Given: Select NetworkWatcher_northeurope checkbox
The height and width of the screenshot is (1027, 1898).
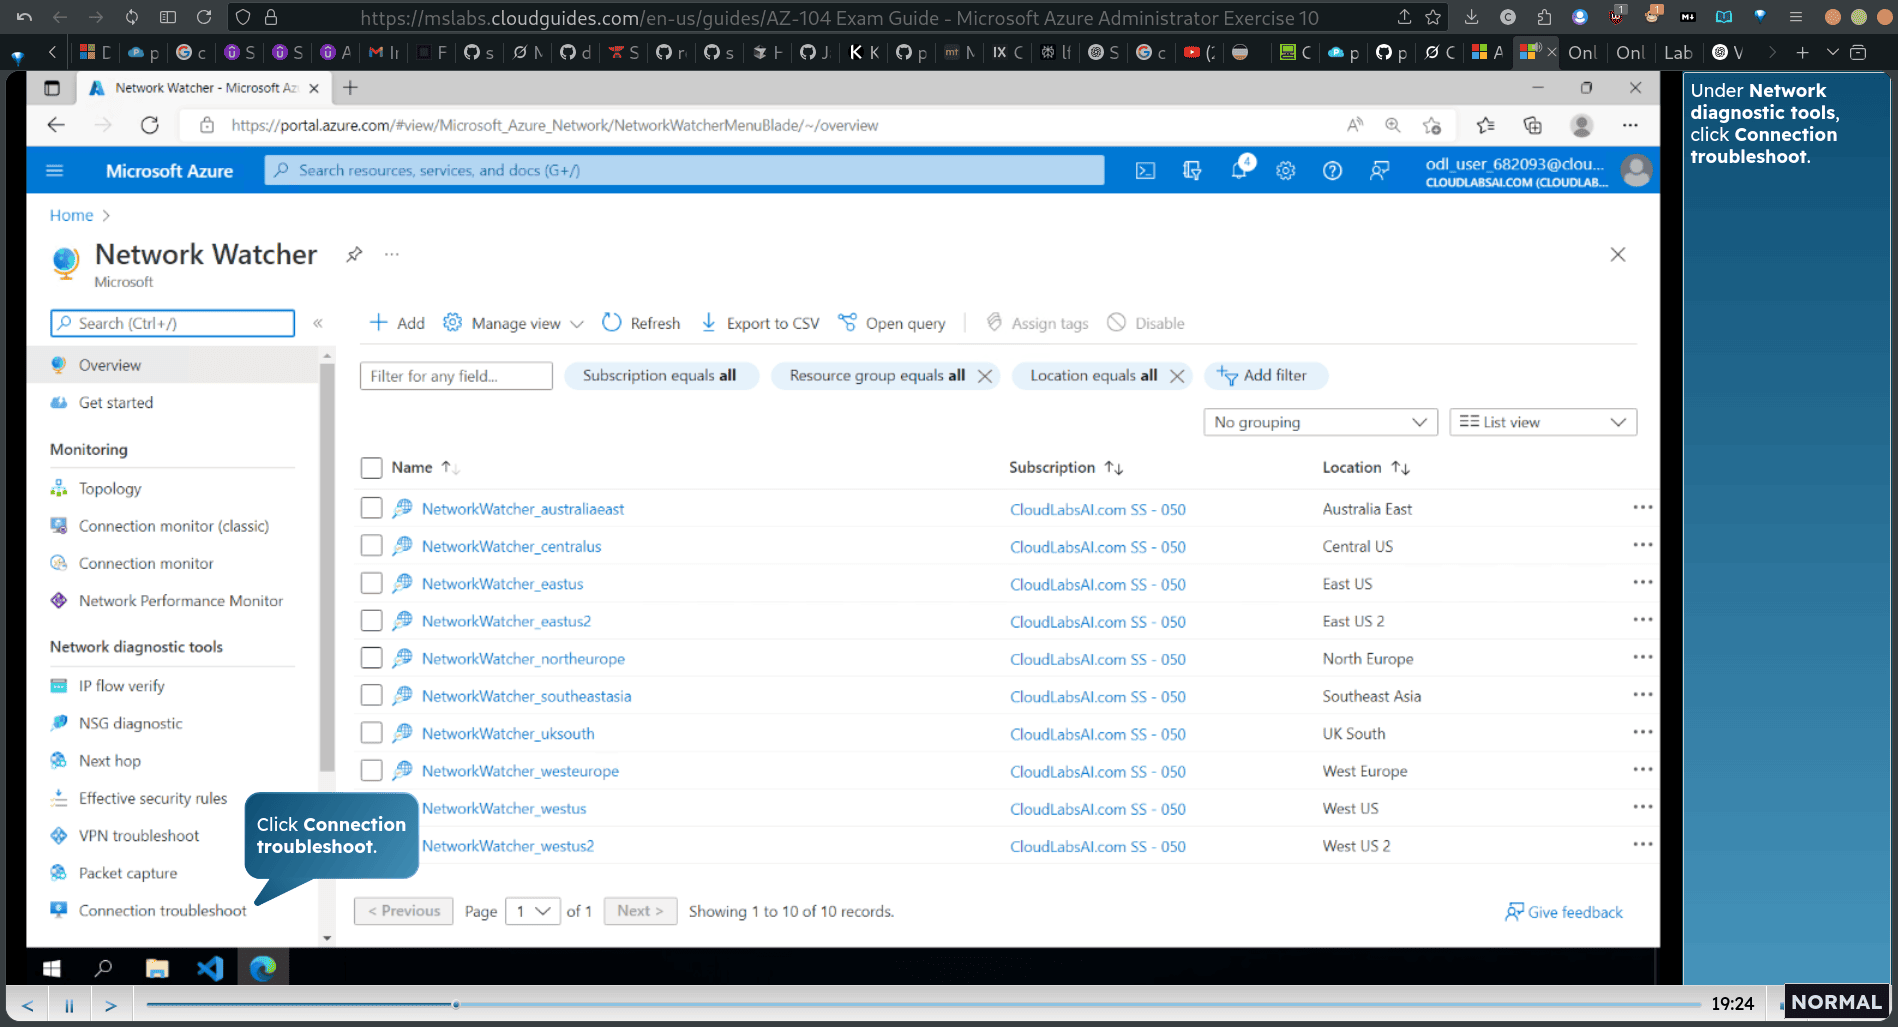Looking at the screenshot, I should 371,658.
